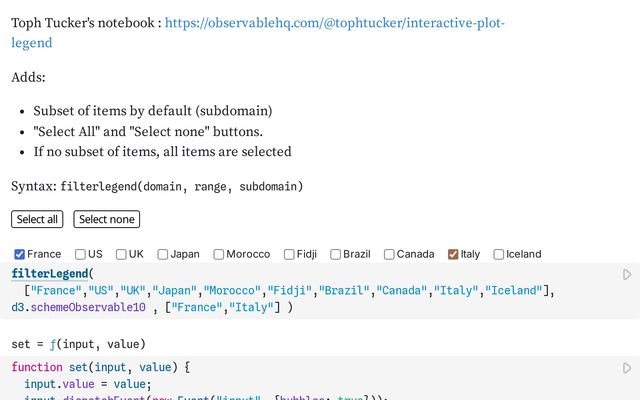Click the Select none button
Image resolution: width=640 pixels, height=400 pixels.
pyautogui.click(x=107, y=219)
